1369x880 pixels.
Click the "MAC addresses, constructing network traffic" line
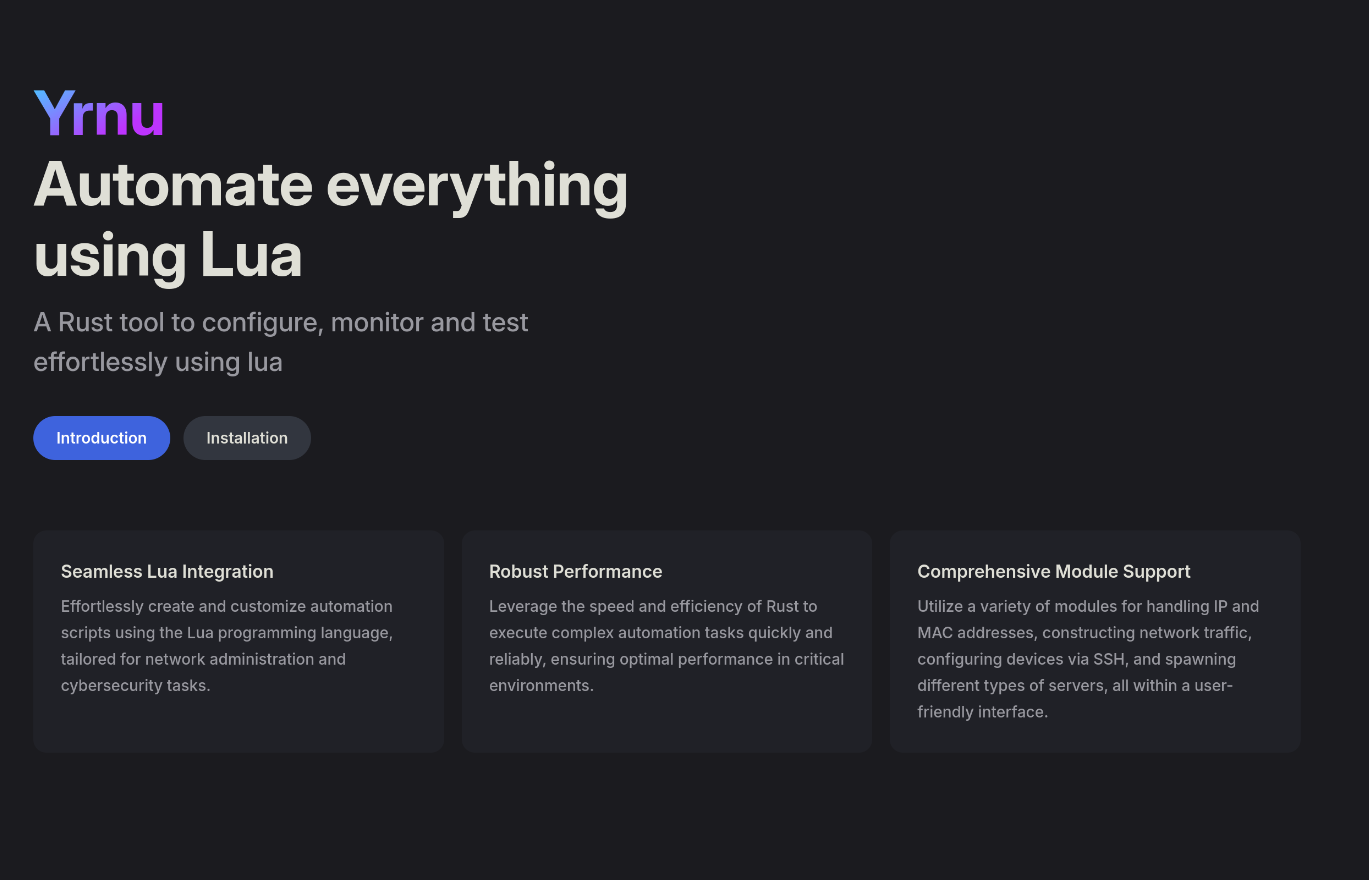[x=1084, y=633]
